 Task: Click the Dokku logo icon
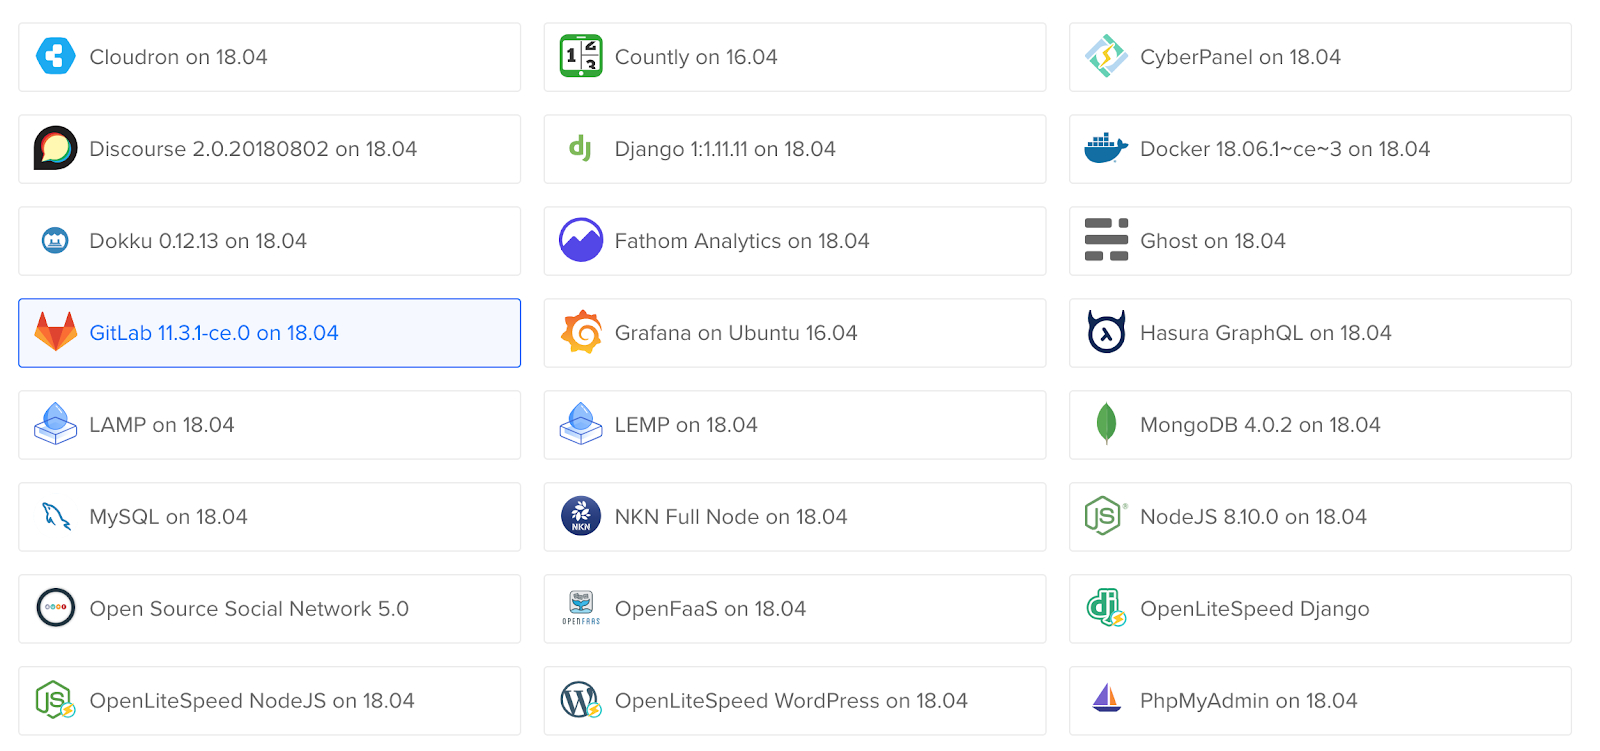click(56, 240)
